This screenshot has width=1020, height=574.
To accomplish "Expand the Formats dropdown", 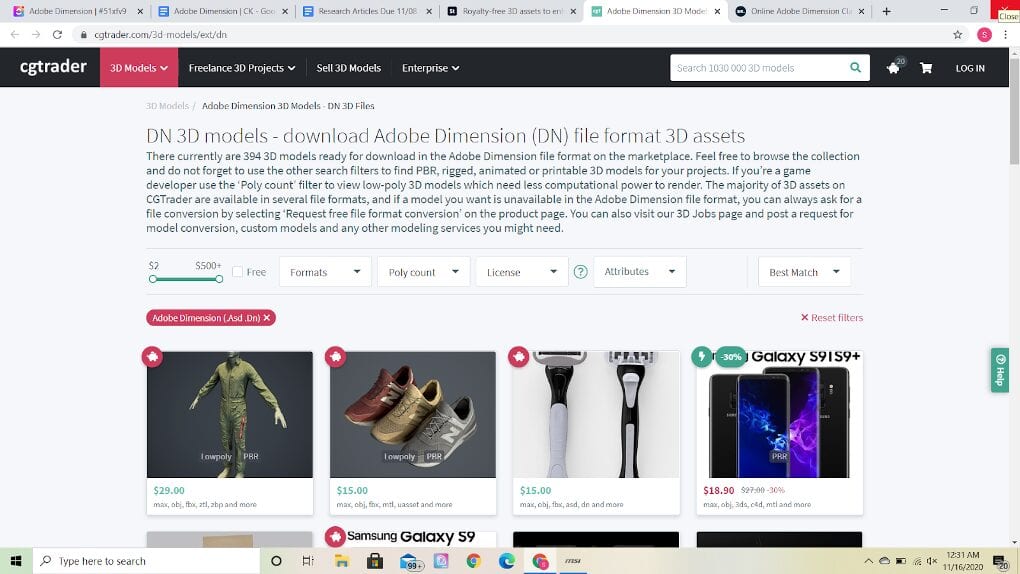I will [325, 272].
